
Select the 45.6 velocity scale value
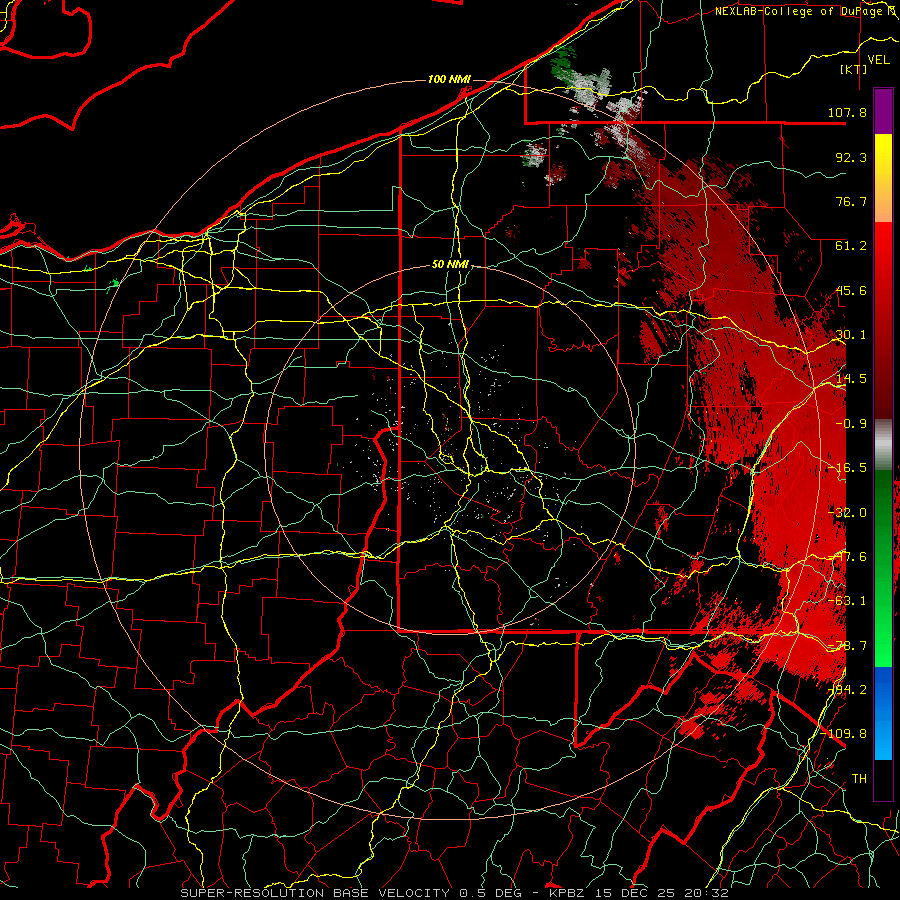[851, 290]
